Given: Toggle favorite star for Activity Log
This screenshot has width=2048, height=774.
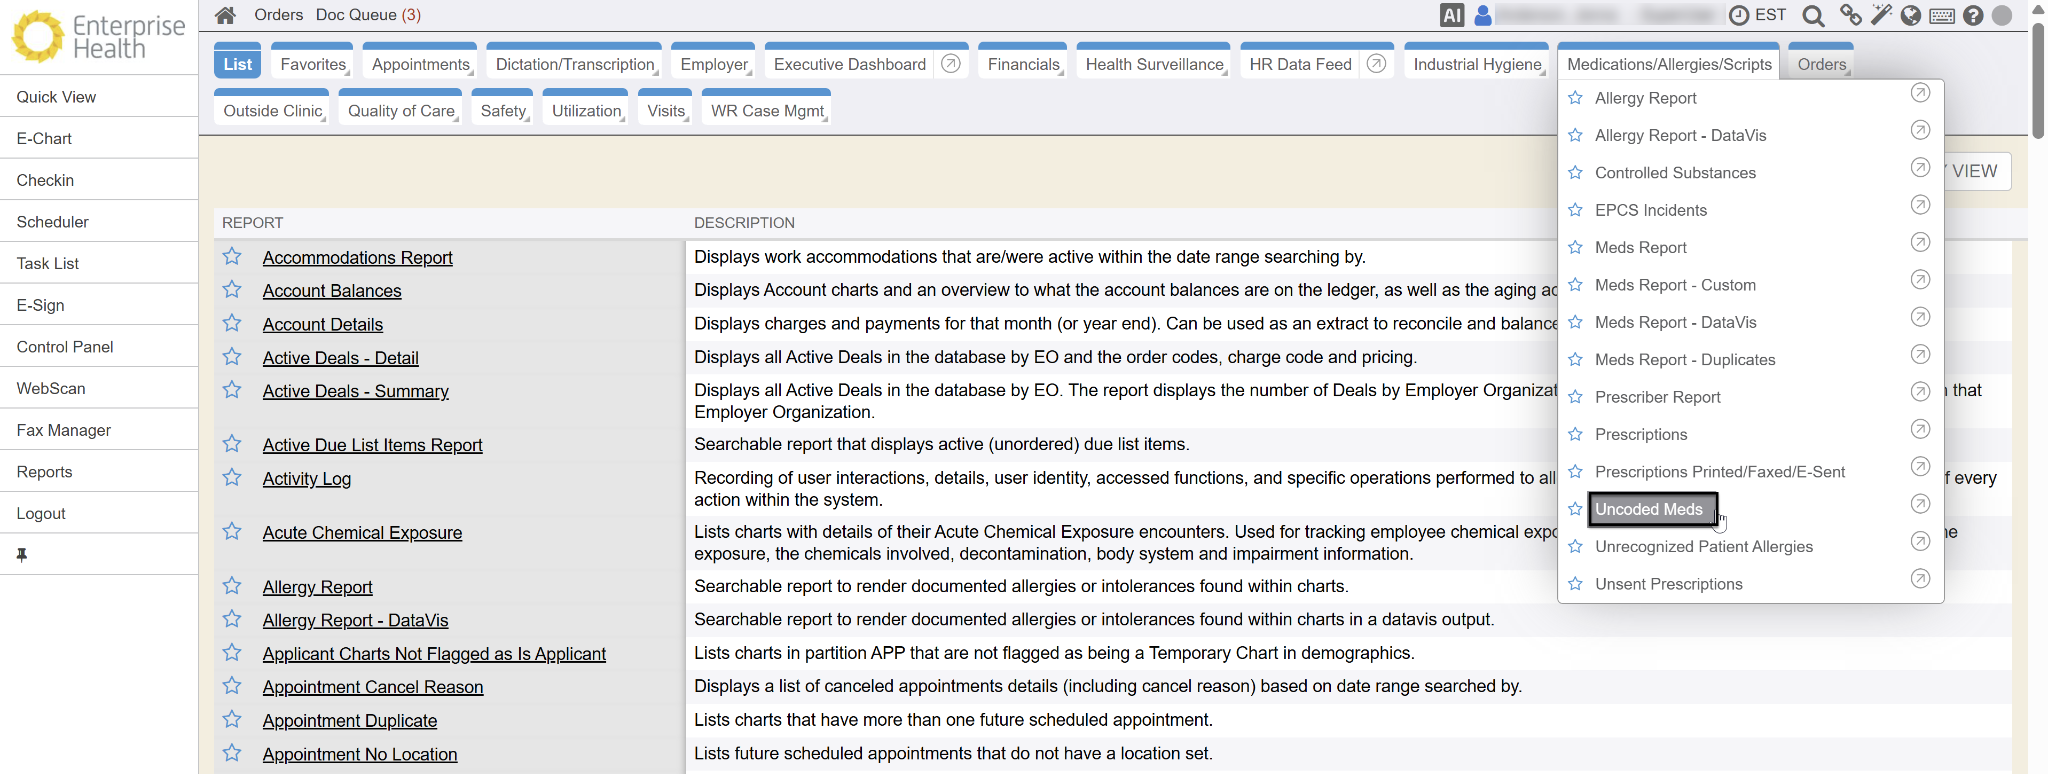Looking at the screenshot, I should pos(232,478).
